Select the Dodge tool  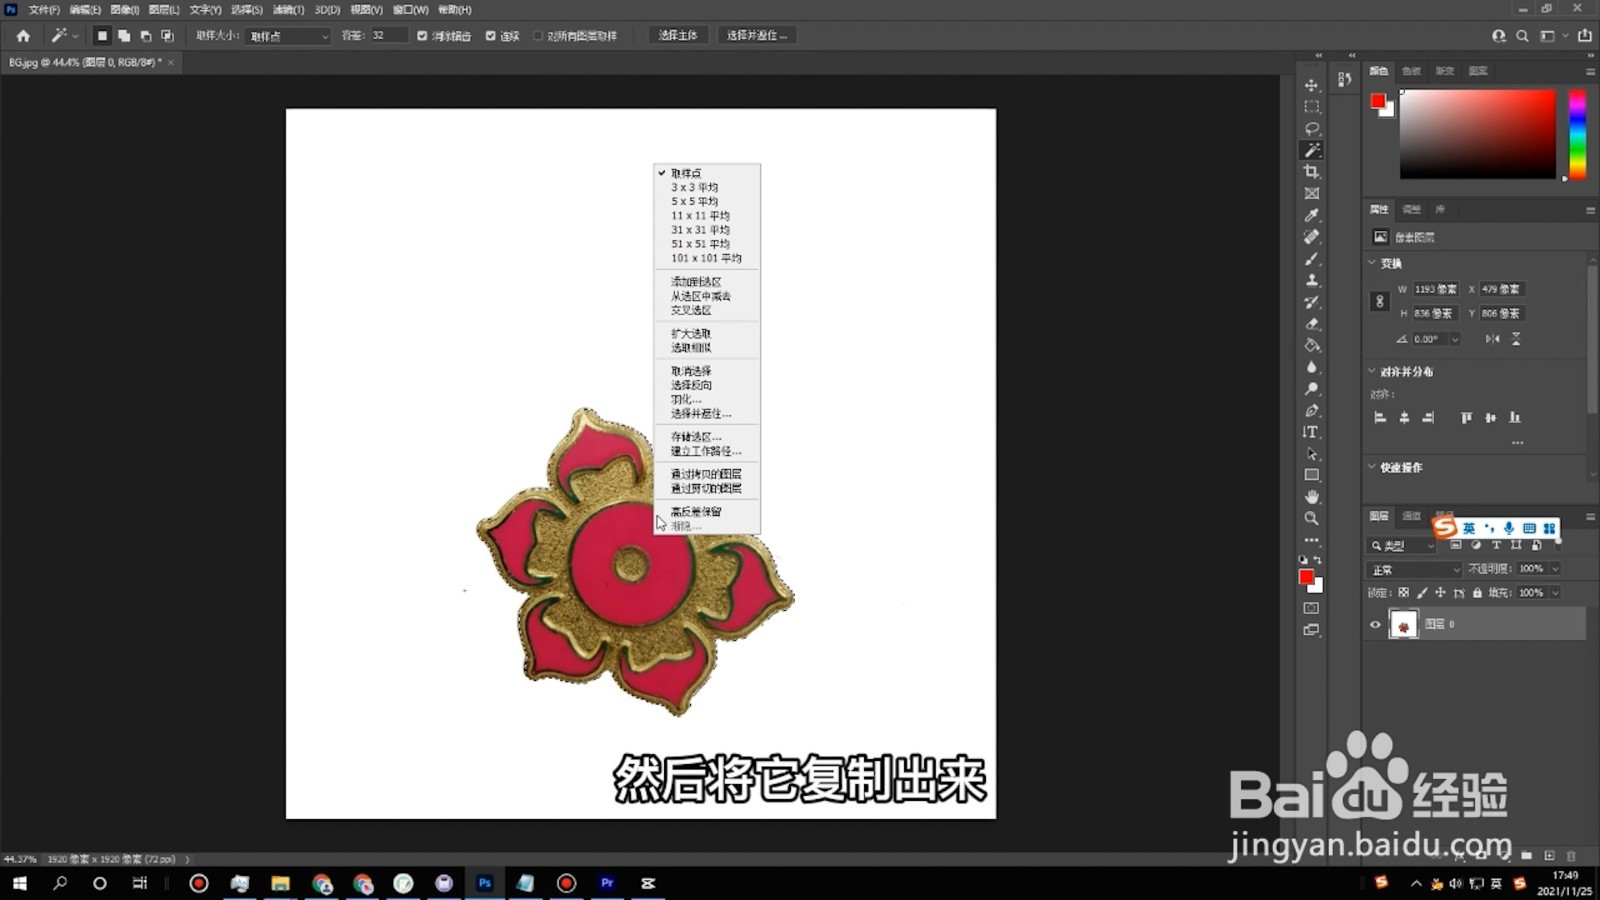[1312, 389]
